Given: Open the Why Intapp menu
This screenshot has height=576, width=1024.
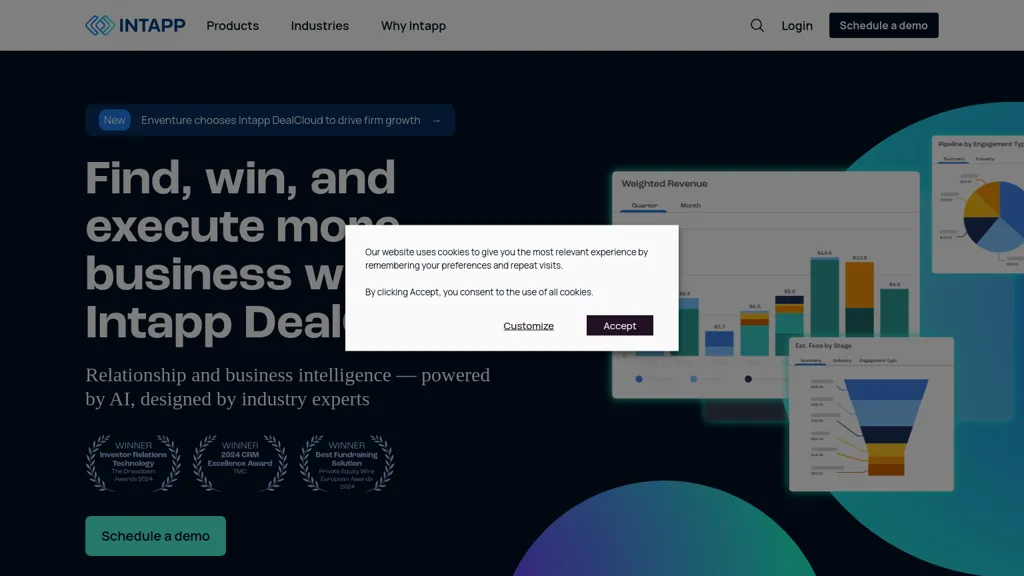Looking at the screenshot, I should (413, 25).
